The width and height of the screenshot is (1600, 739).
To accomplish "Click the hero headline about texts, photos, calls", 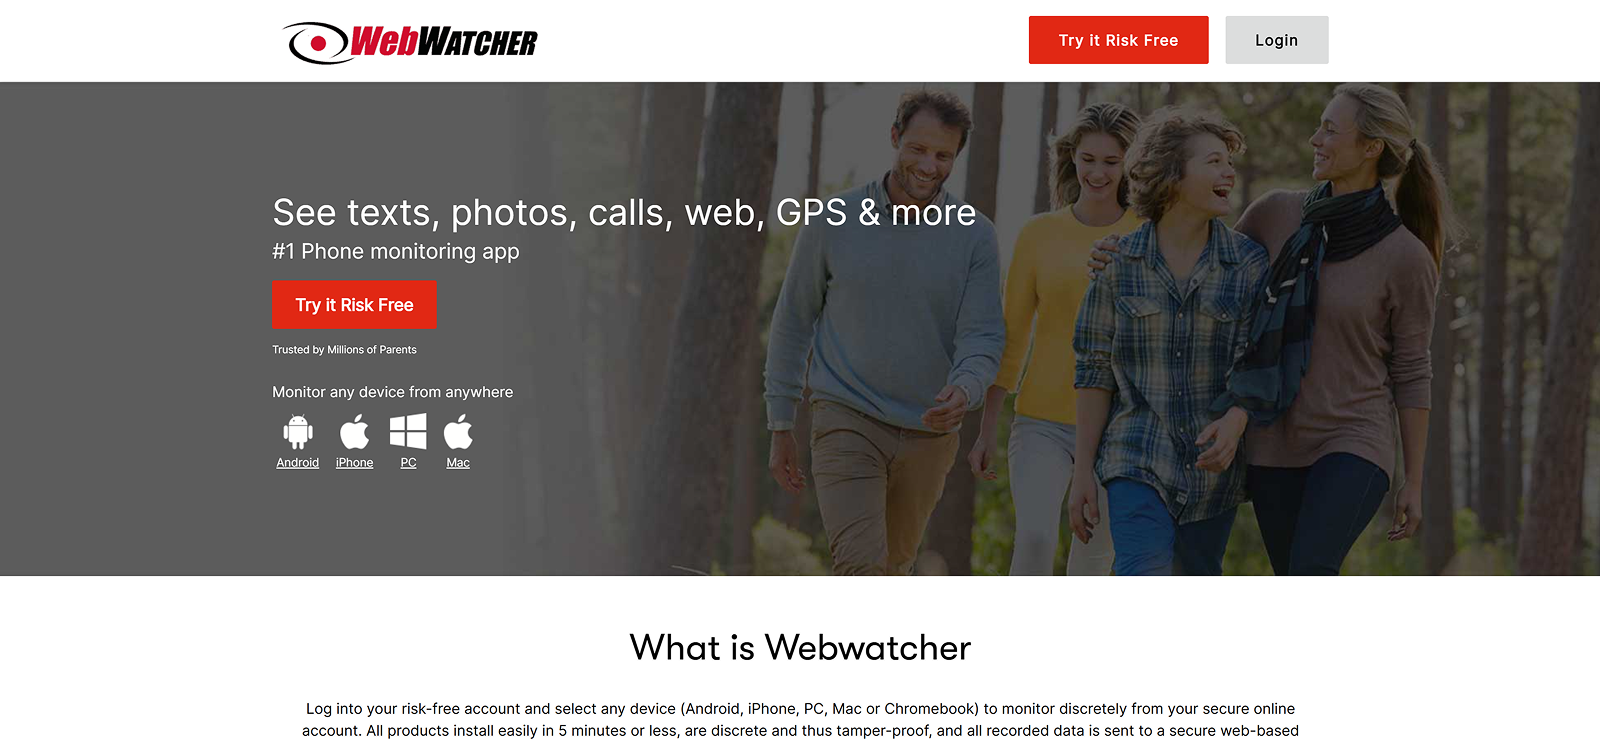I will (x=624, y=213).
